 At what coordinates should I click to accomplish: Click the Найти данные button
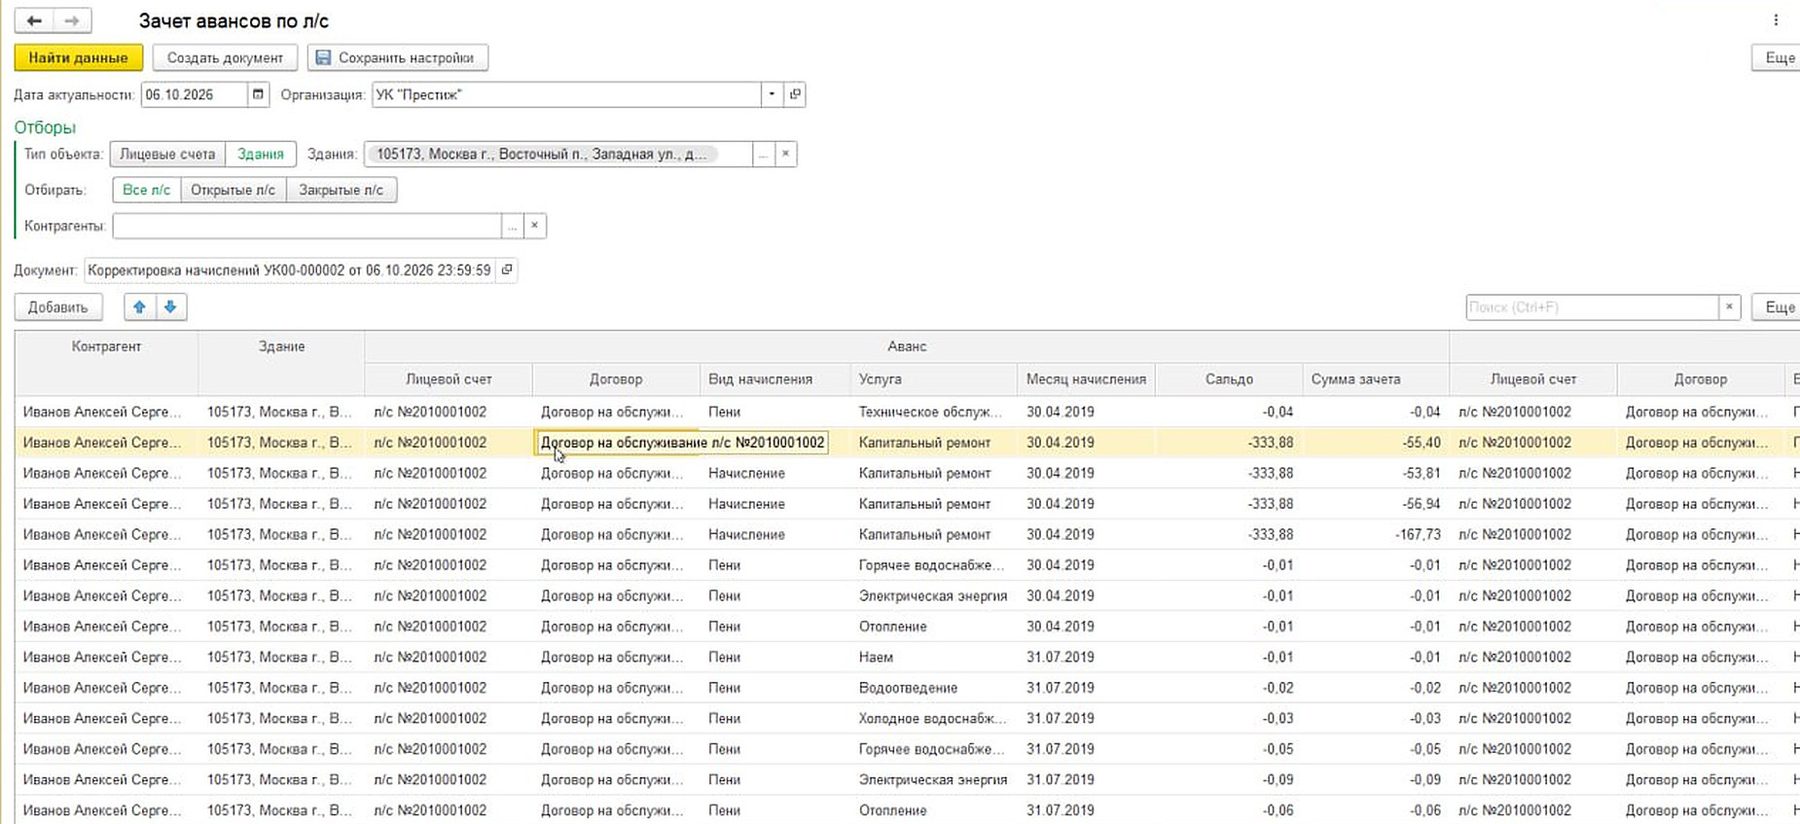(x=78, y=58)
